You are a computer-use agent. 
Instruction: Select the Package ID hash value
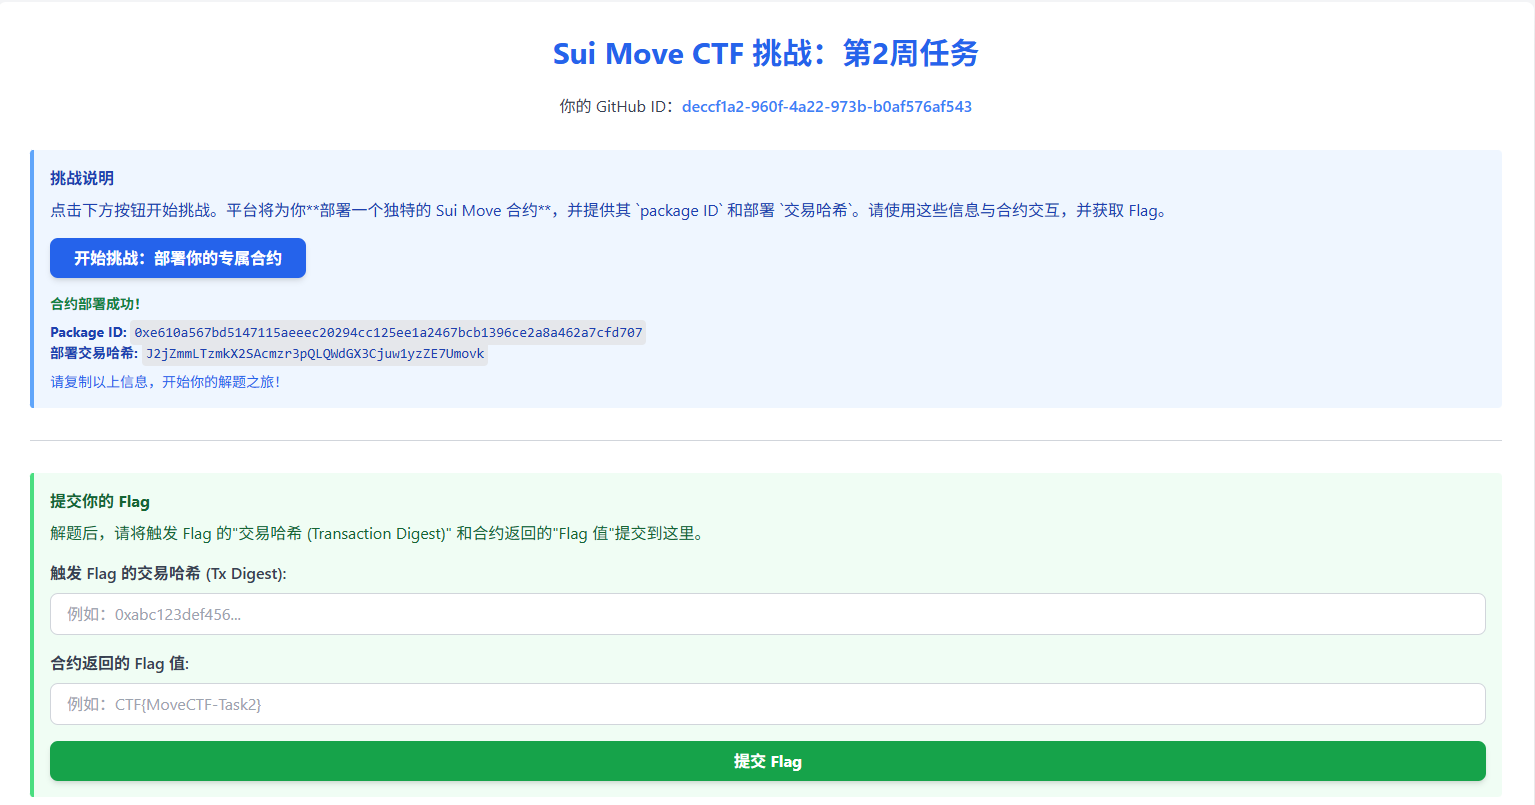[x=389, y=333]
